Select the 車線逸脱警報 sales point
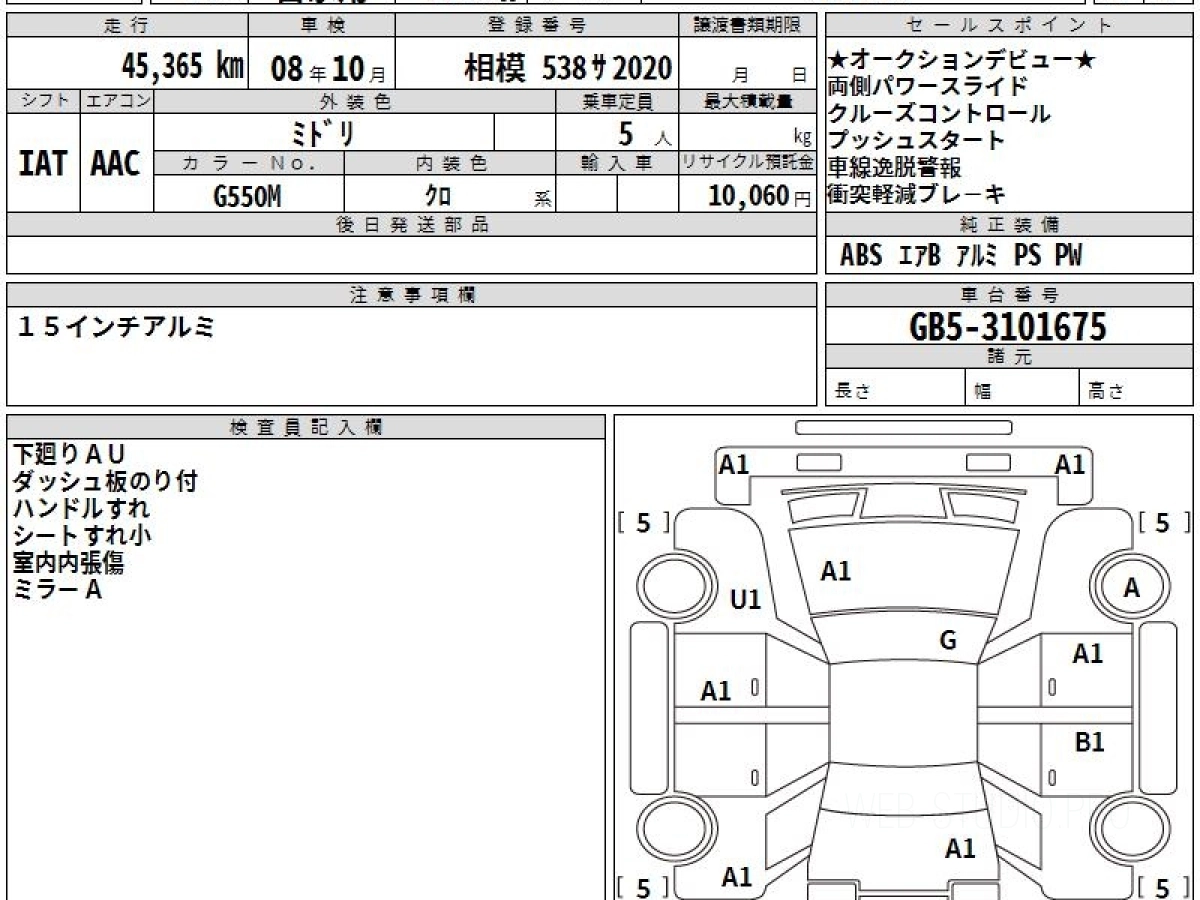1200x900 pixels. tap(895, 167)
